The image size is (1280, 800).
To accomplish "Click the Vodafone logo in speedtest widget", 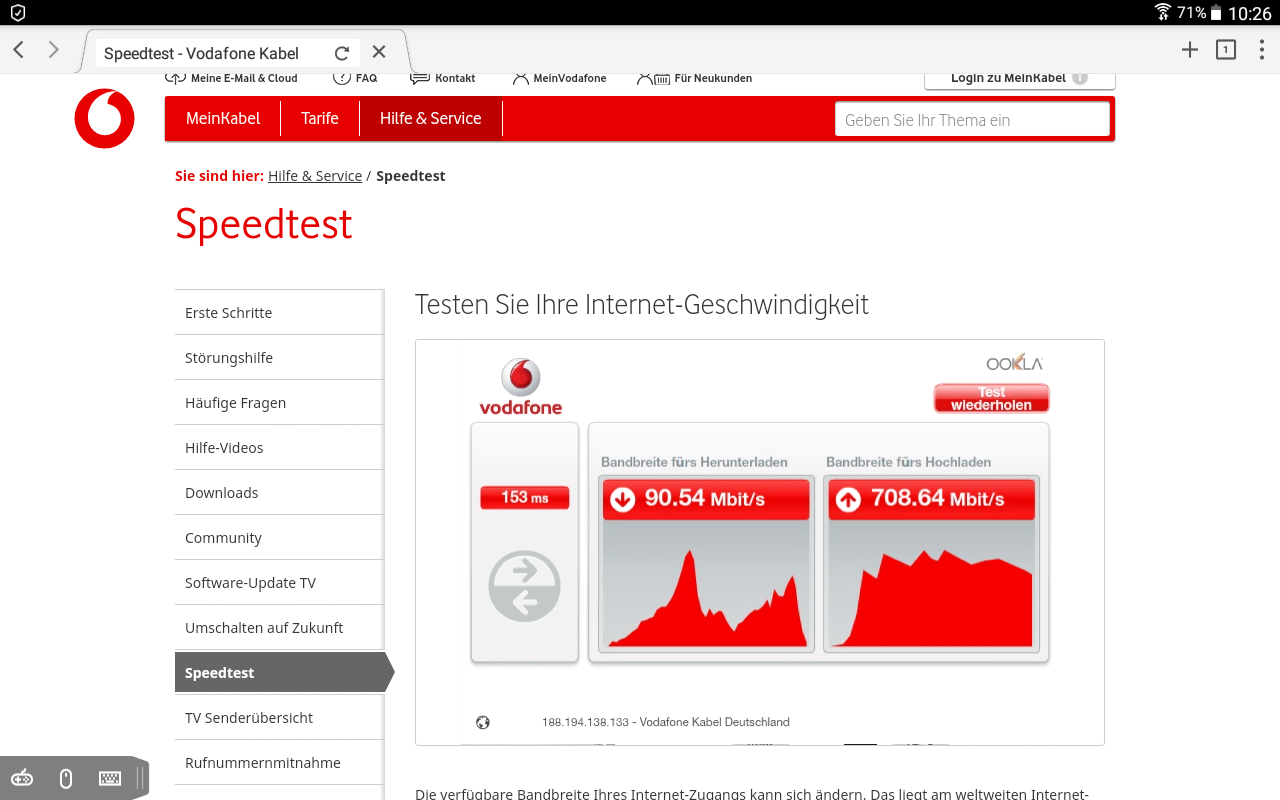I will [521, 387].
